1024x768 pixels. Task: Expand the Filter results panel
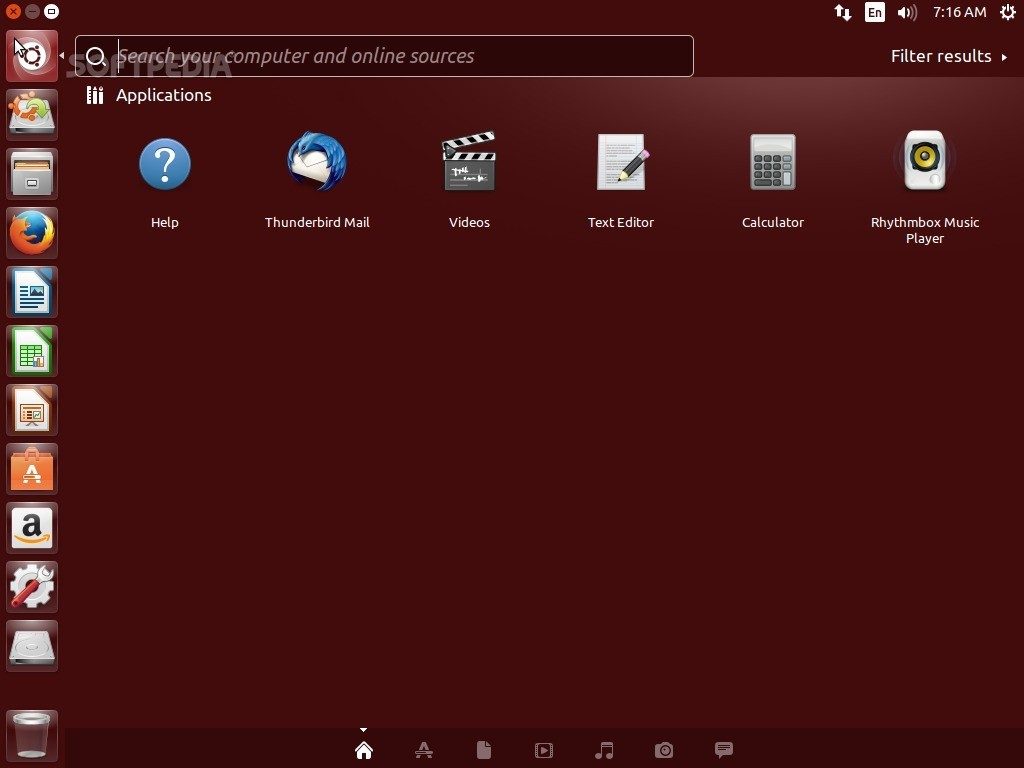949,56
